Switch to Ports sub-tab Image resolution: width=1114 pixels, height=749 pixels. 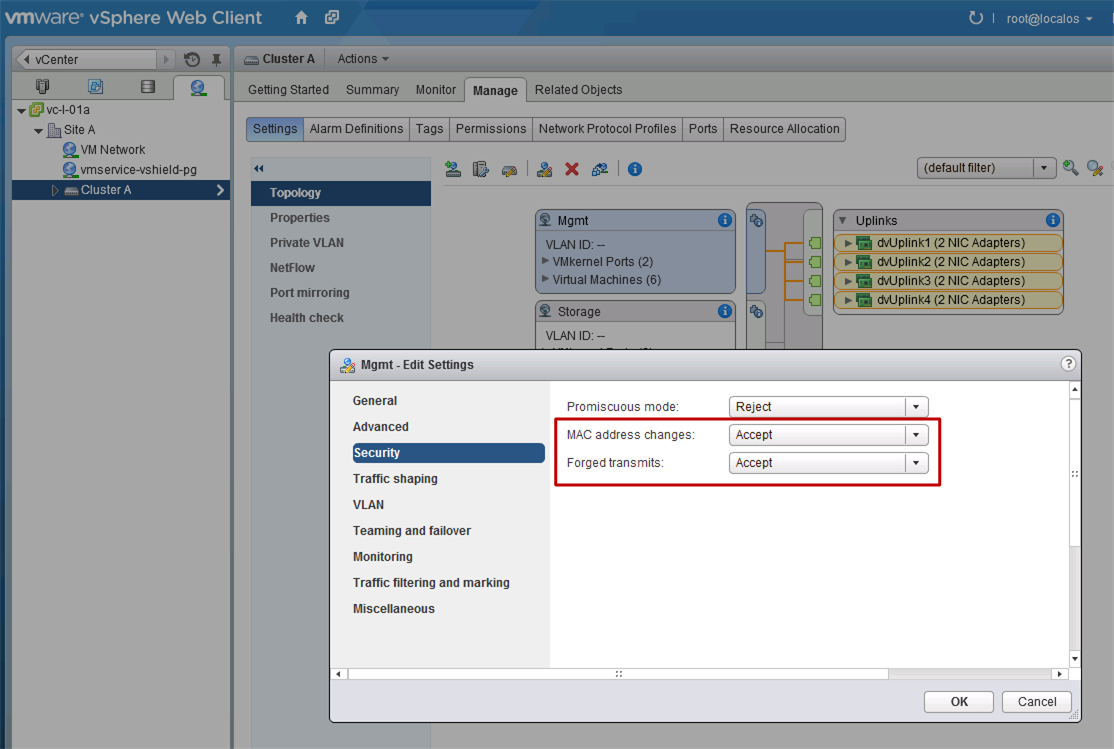click(x=703, y=129)
